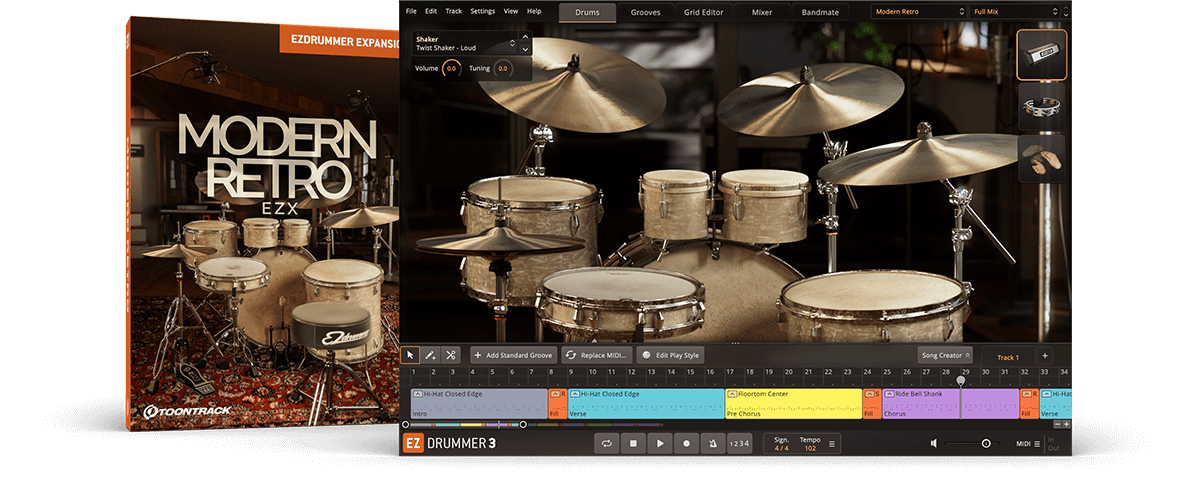Click the Add Standard Groove button

click(514, 355)
